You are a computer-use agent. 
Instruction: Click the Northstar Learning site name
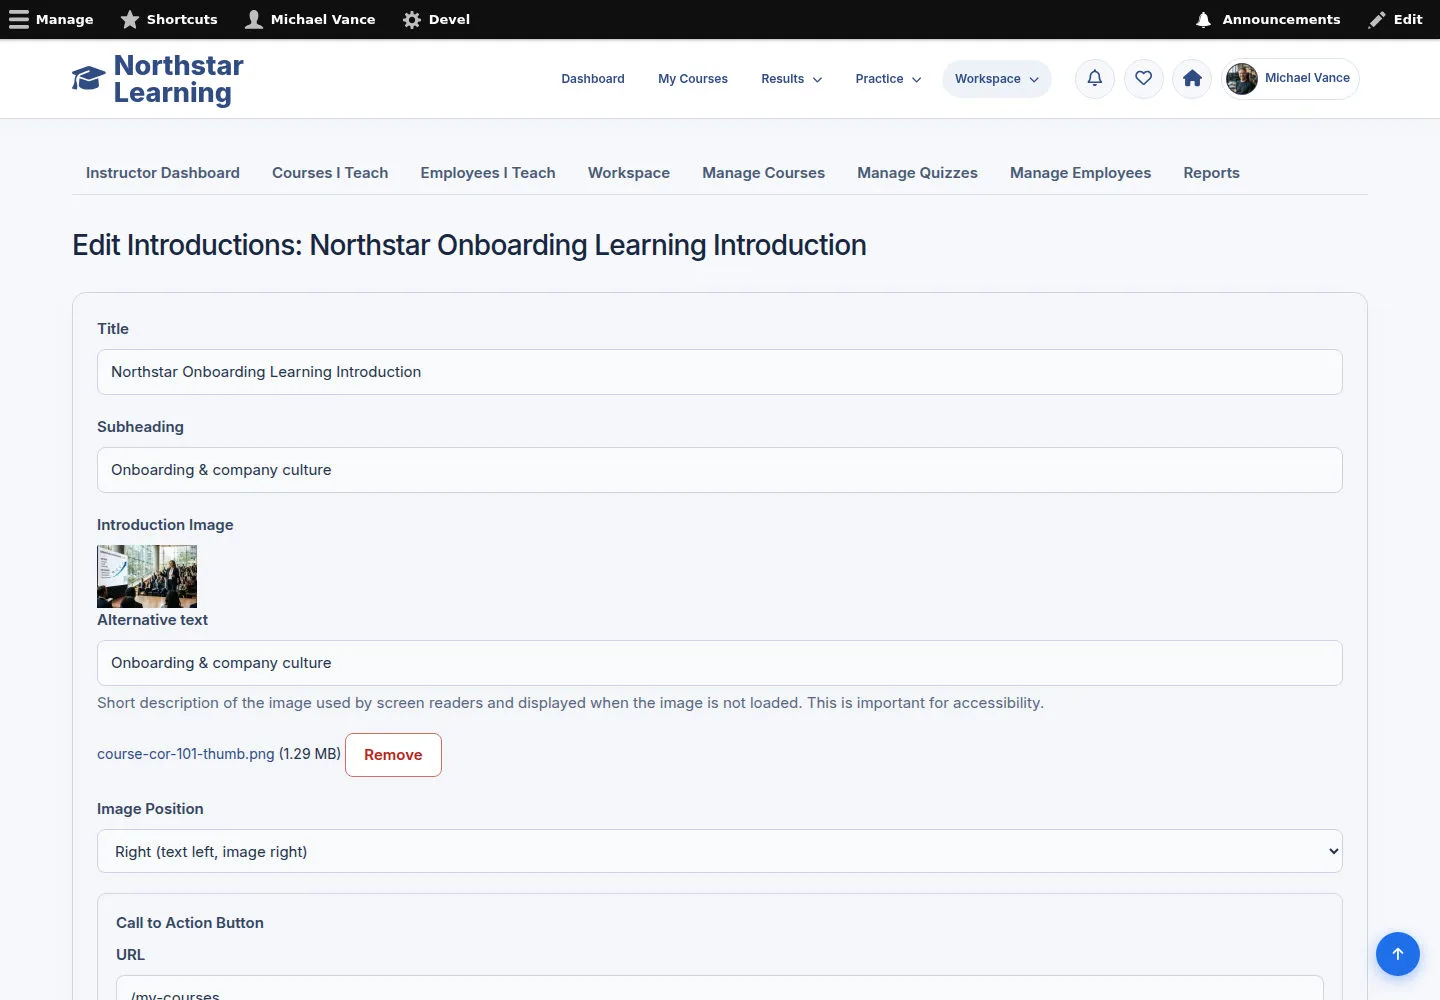point(179,79)
